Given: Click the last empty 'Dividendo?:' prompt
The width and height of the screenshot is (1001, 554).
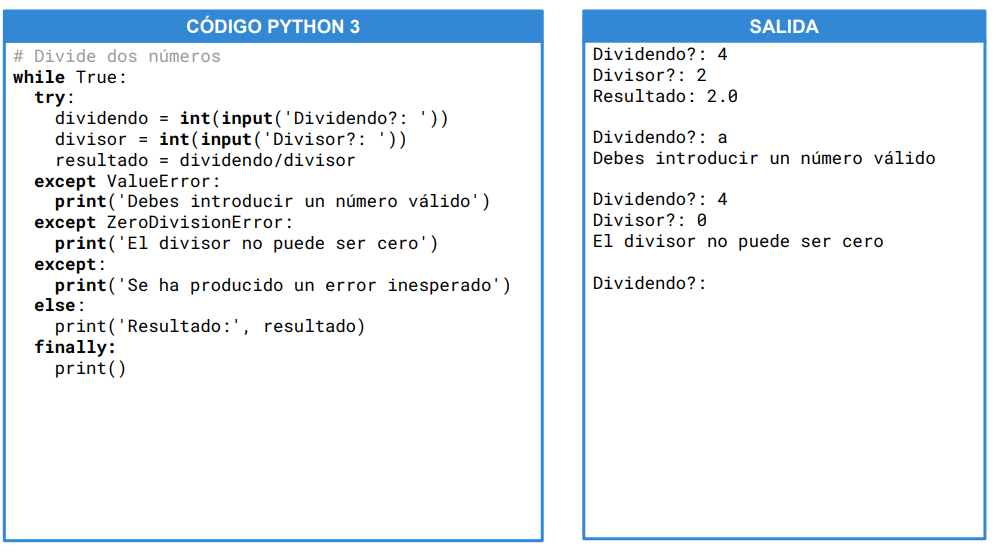Looking at the screenshot, I should point(650,284).
